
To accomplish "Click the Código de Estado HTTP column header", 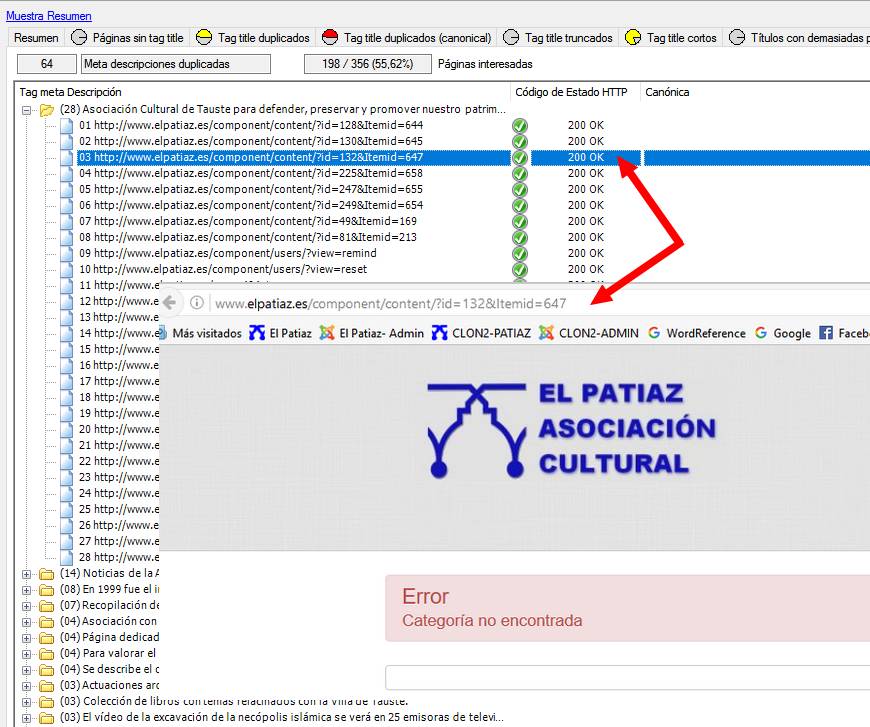I will click(x=571, y=92).
